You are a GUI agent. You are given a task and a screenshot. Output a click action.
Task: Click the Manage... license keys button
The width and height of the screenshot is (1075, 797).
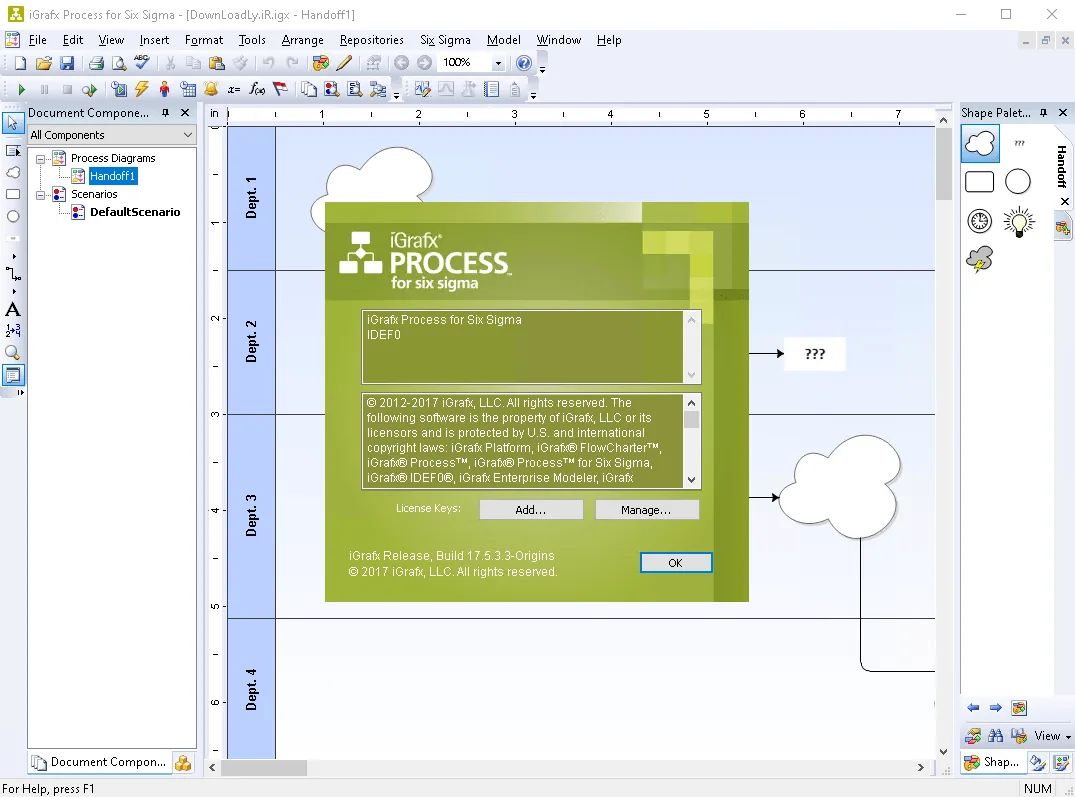coord(647,510)
